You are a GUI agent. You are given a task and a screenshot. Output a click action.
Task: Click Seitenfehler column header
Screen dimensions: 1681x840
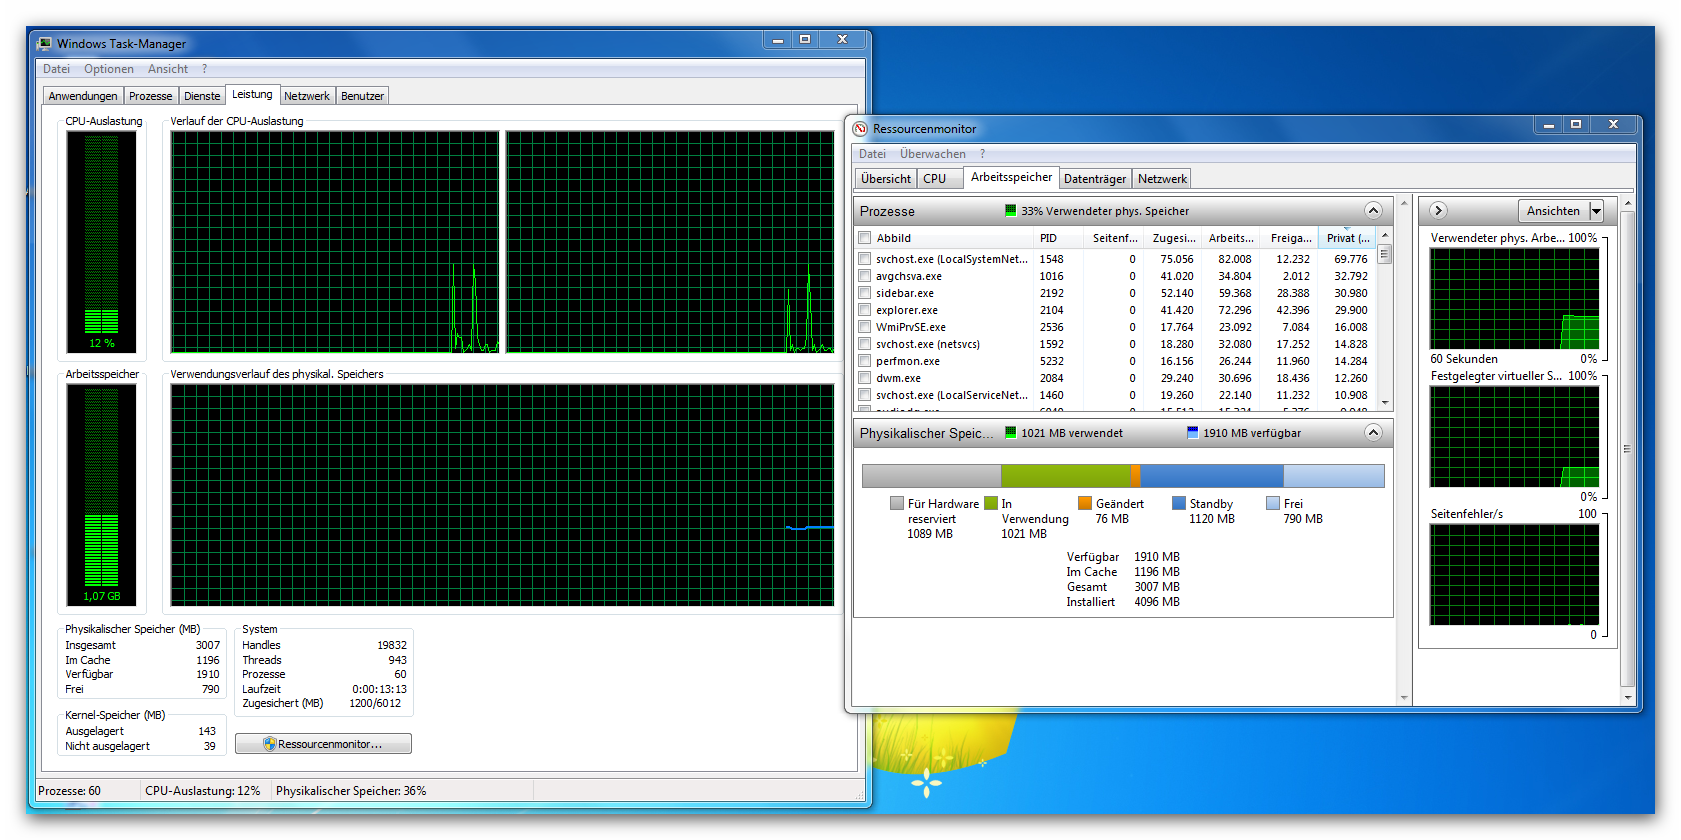point(1115,237)
